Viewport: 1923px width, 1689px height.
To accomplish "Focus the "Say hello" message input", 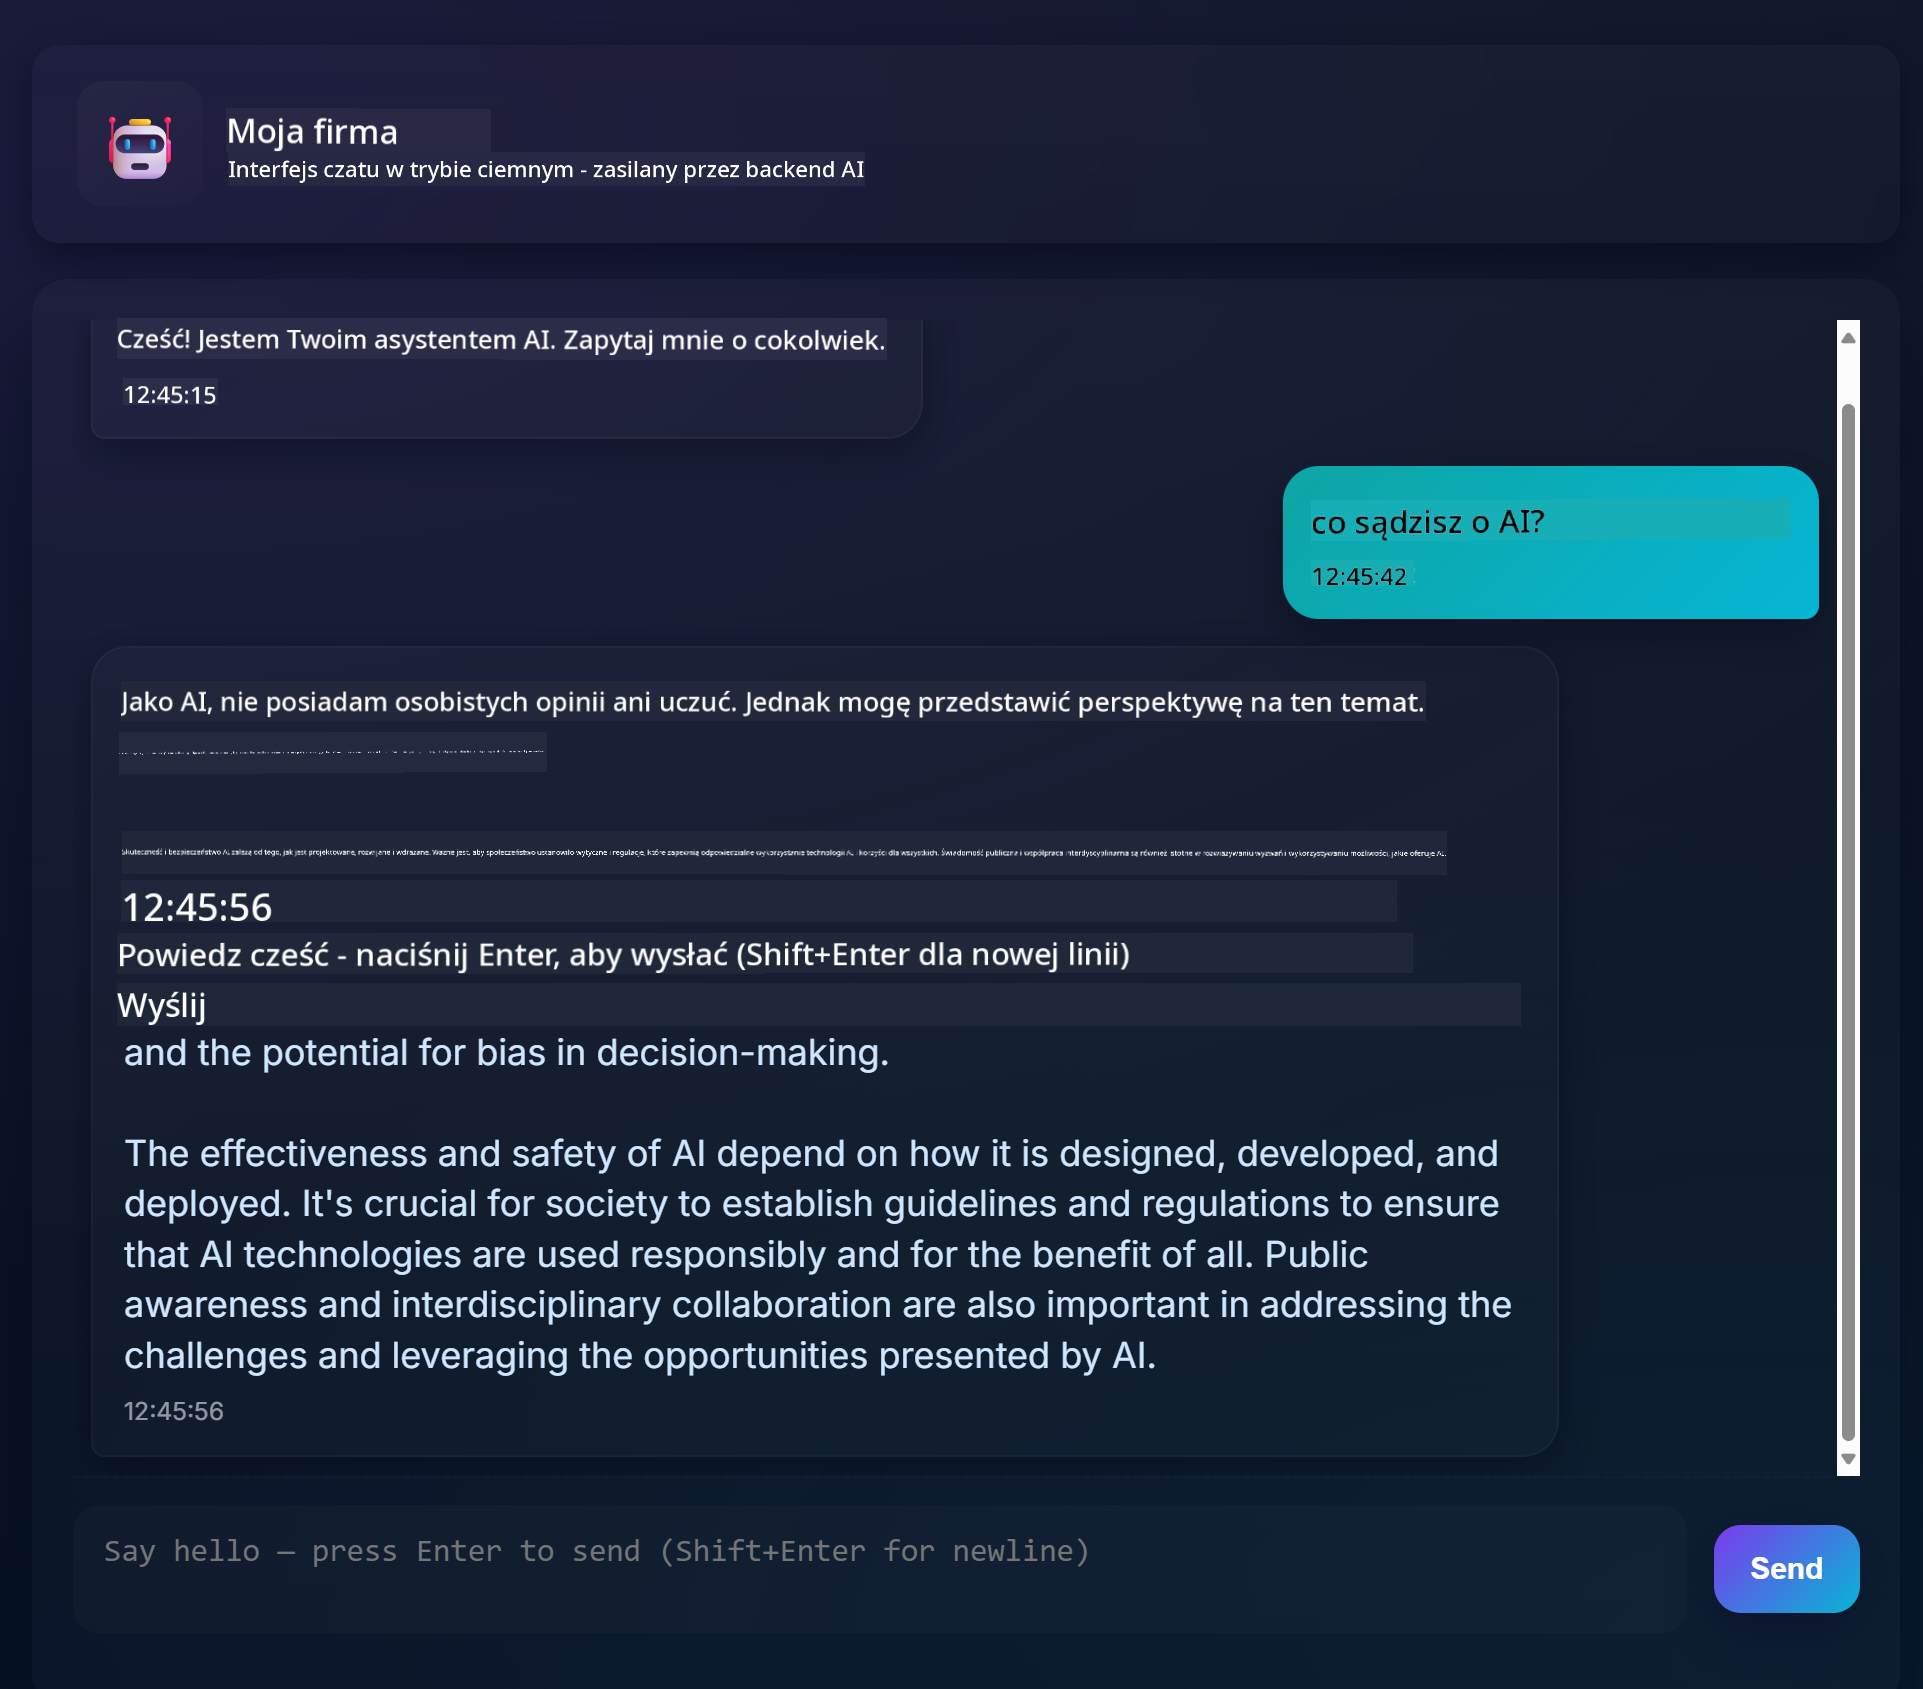I will point(880,1567).
